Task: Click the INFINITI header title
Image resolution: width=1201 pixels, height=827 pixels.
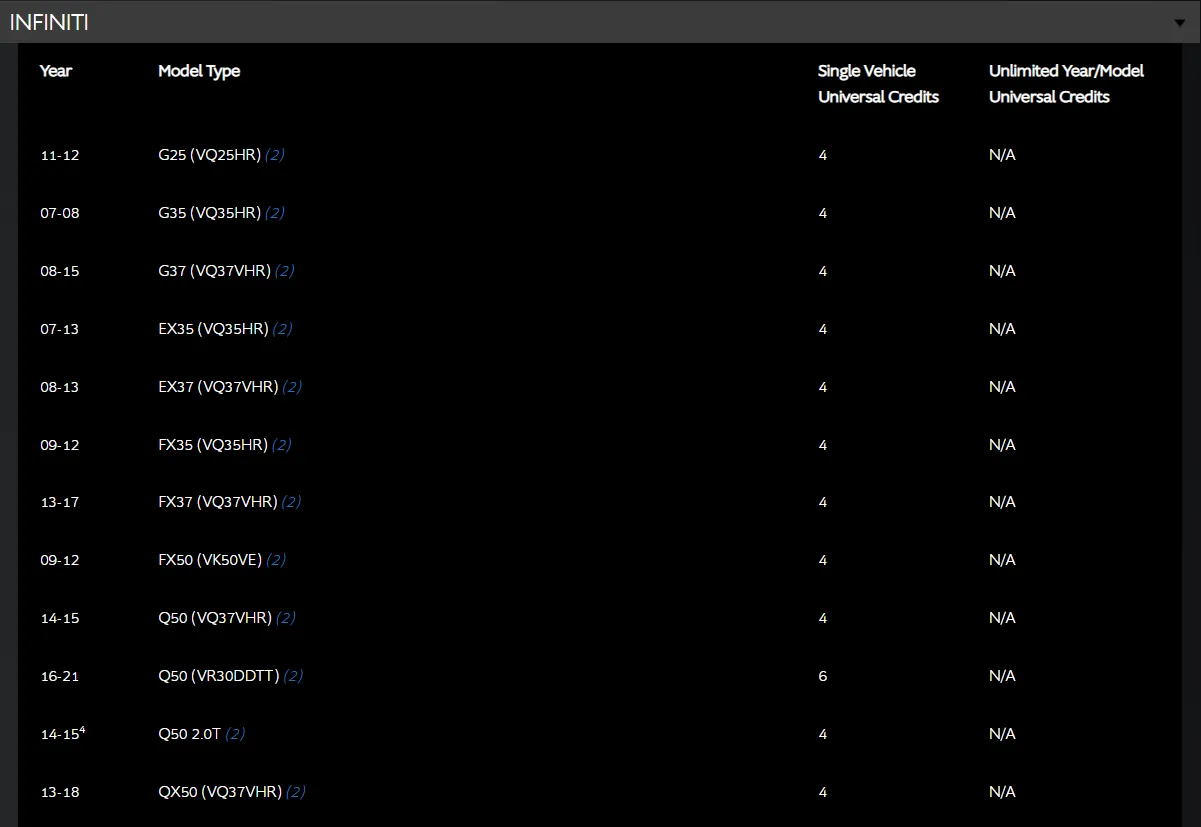Action: pyautogui.click(x=49, y=22)
